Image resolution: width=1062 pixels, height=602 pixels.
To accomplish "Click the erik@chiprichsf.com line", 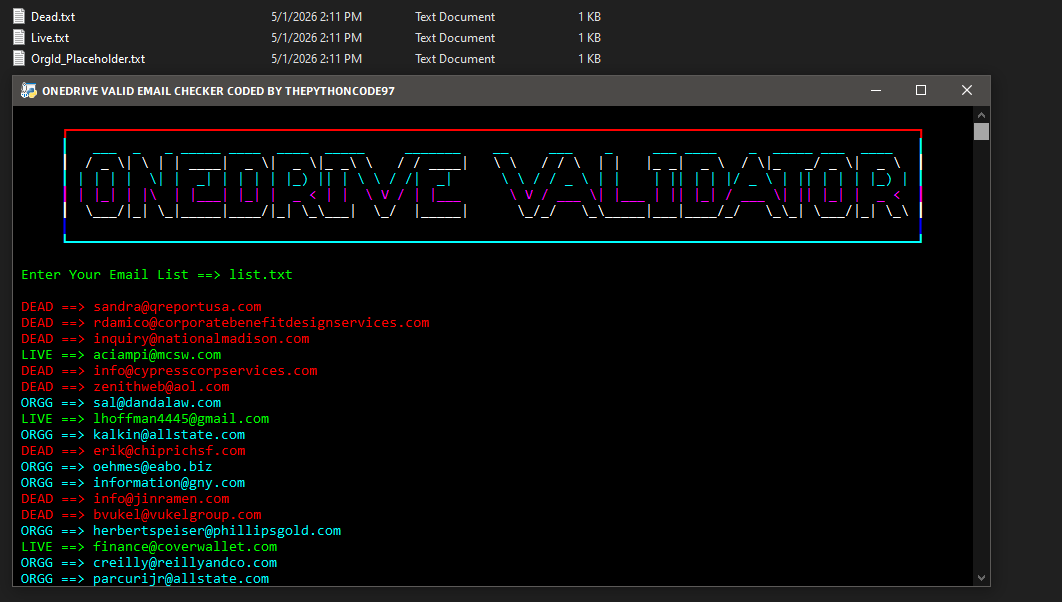I will [x=133, y=450].
